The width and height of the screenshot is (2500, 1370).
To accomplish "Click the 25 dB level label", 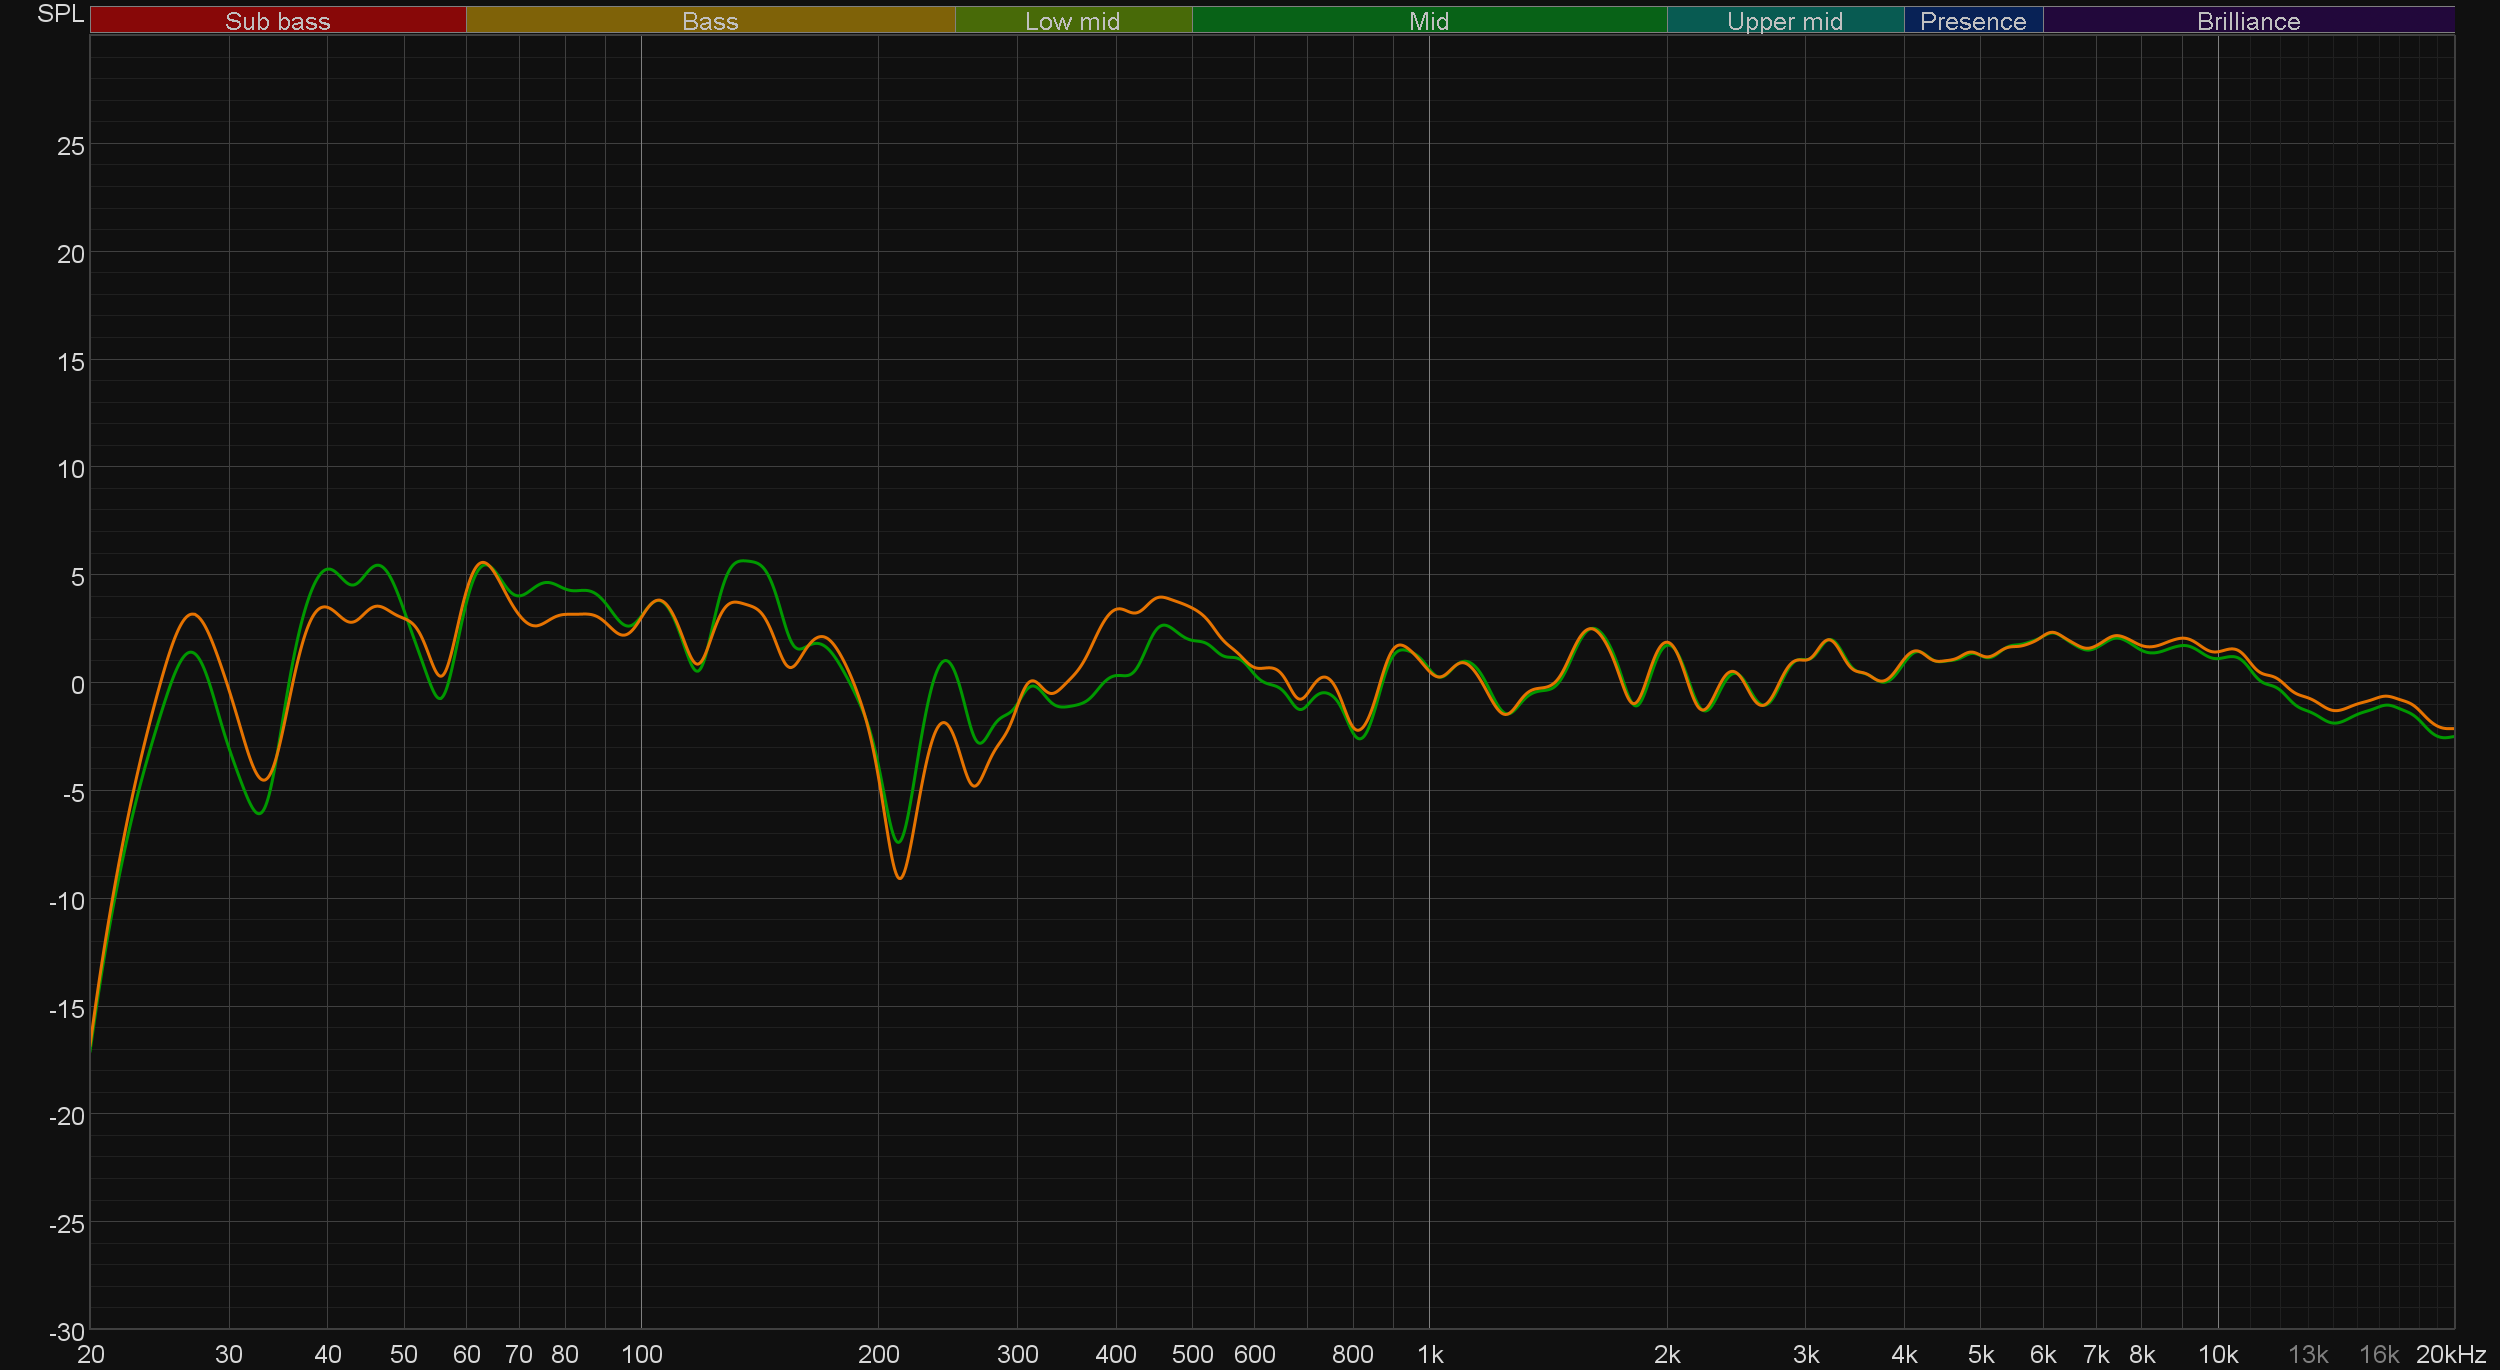I will pos(70,146).
